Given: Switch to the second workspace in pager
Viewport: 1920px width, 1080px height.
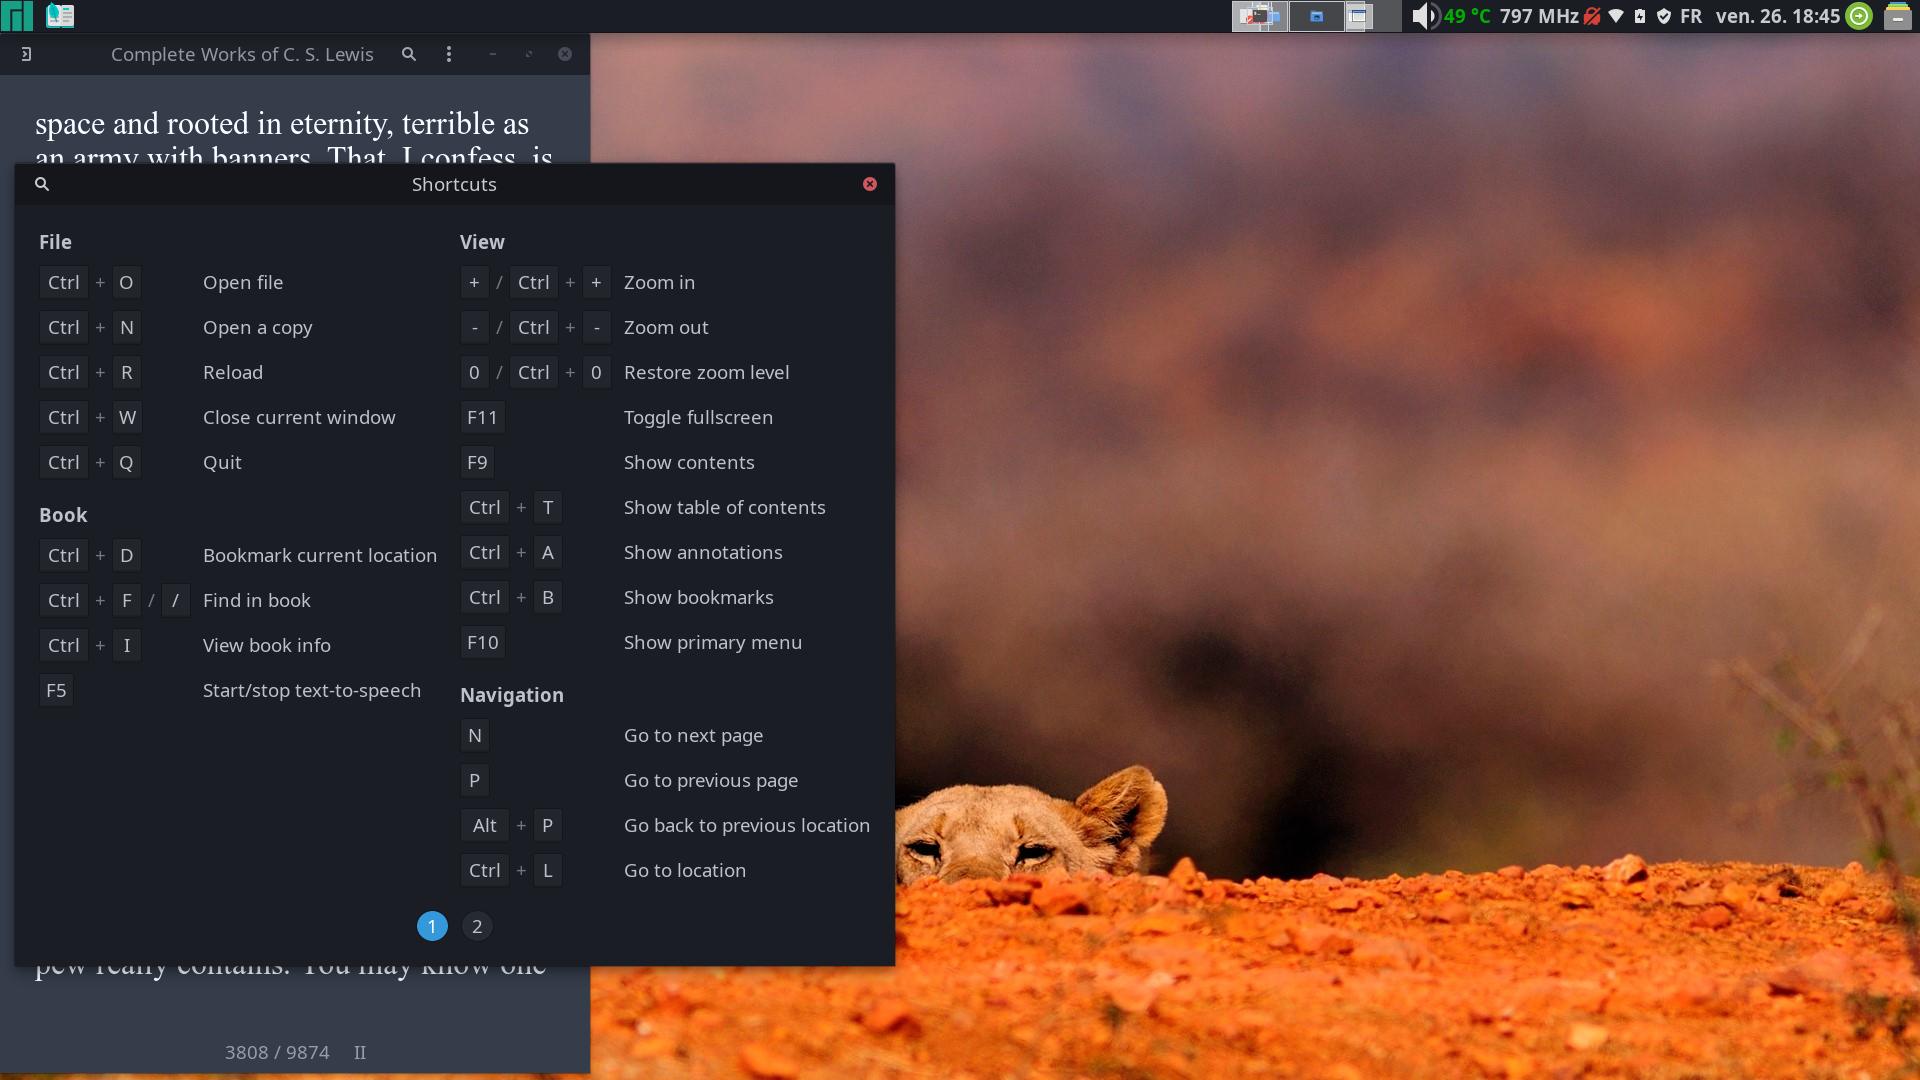Looking at the screenshot, I should 1316,16.
